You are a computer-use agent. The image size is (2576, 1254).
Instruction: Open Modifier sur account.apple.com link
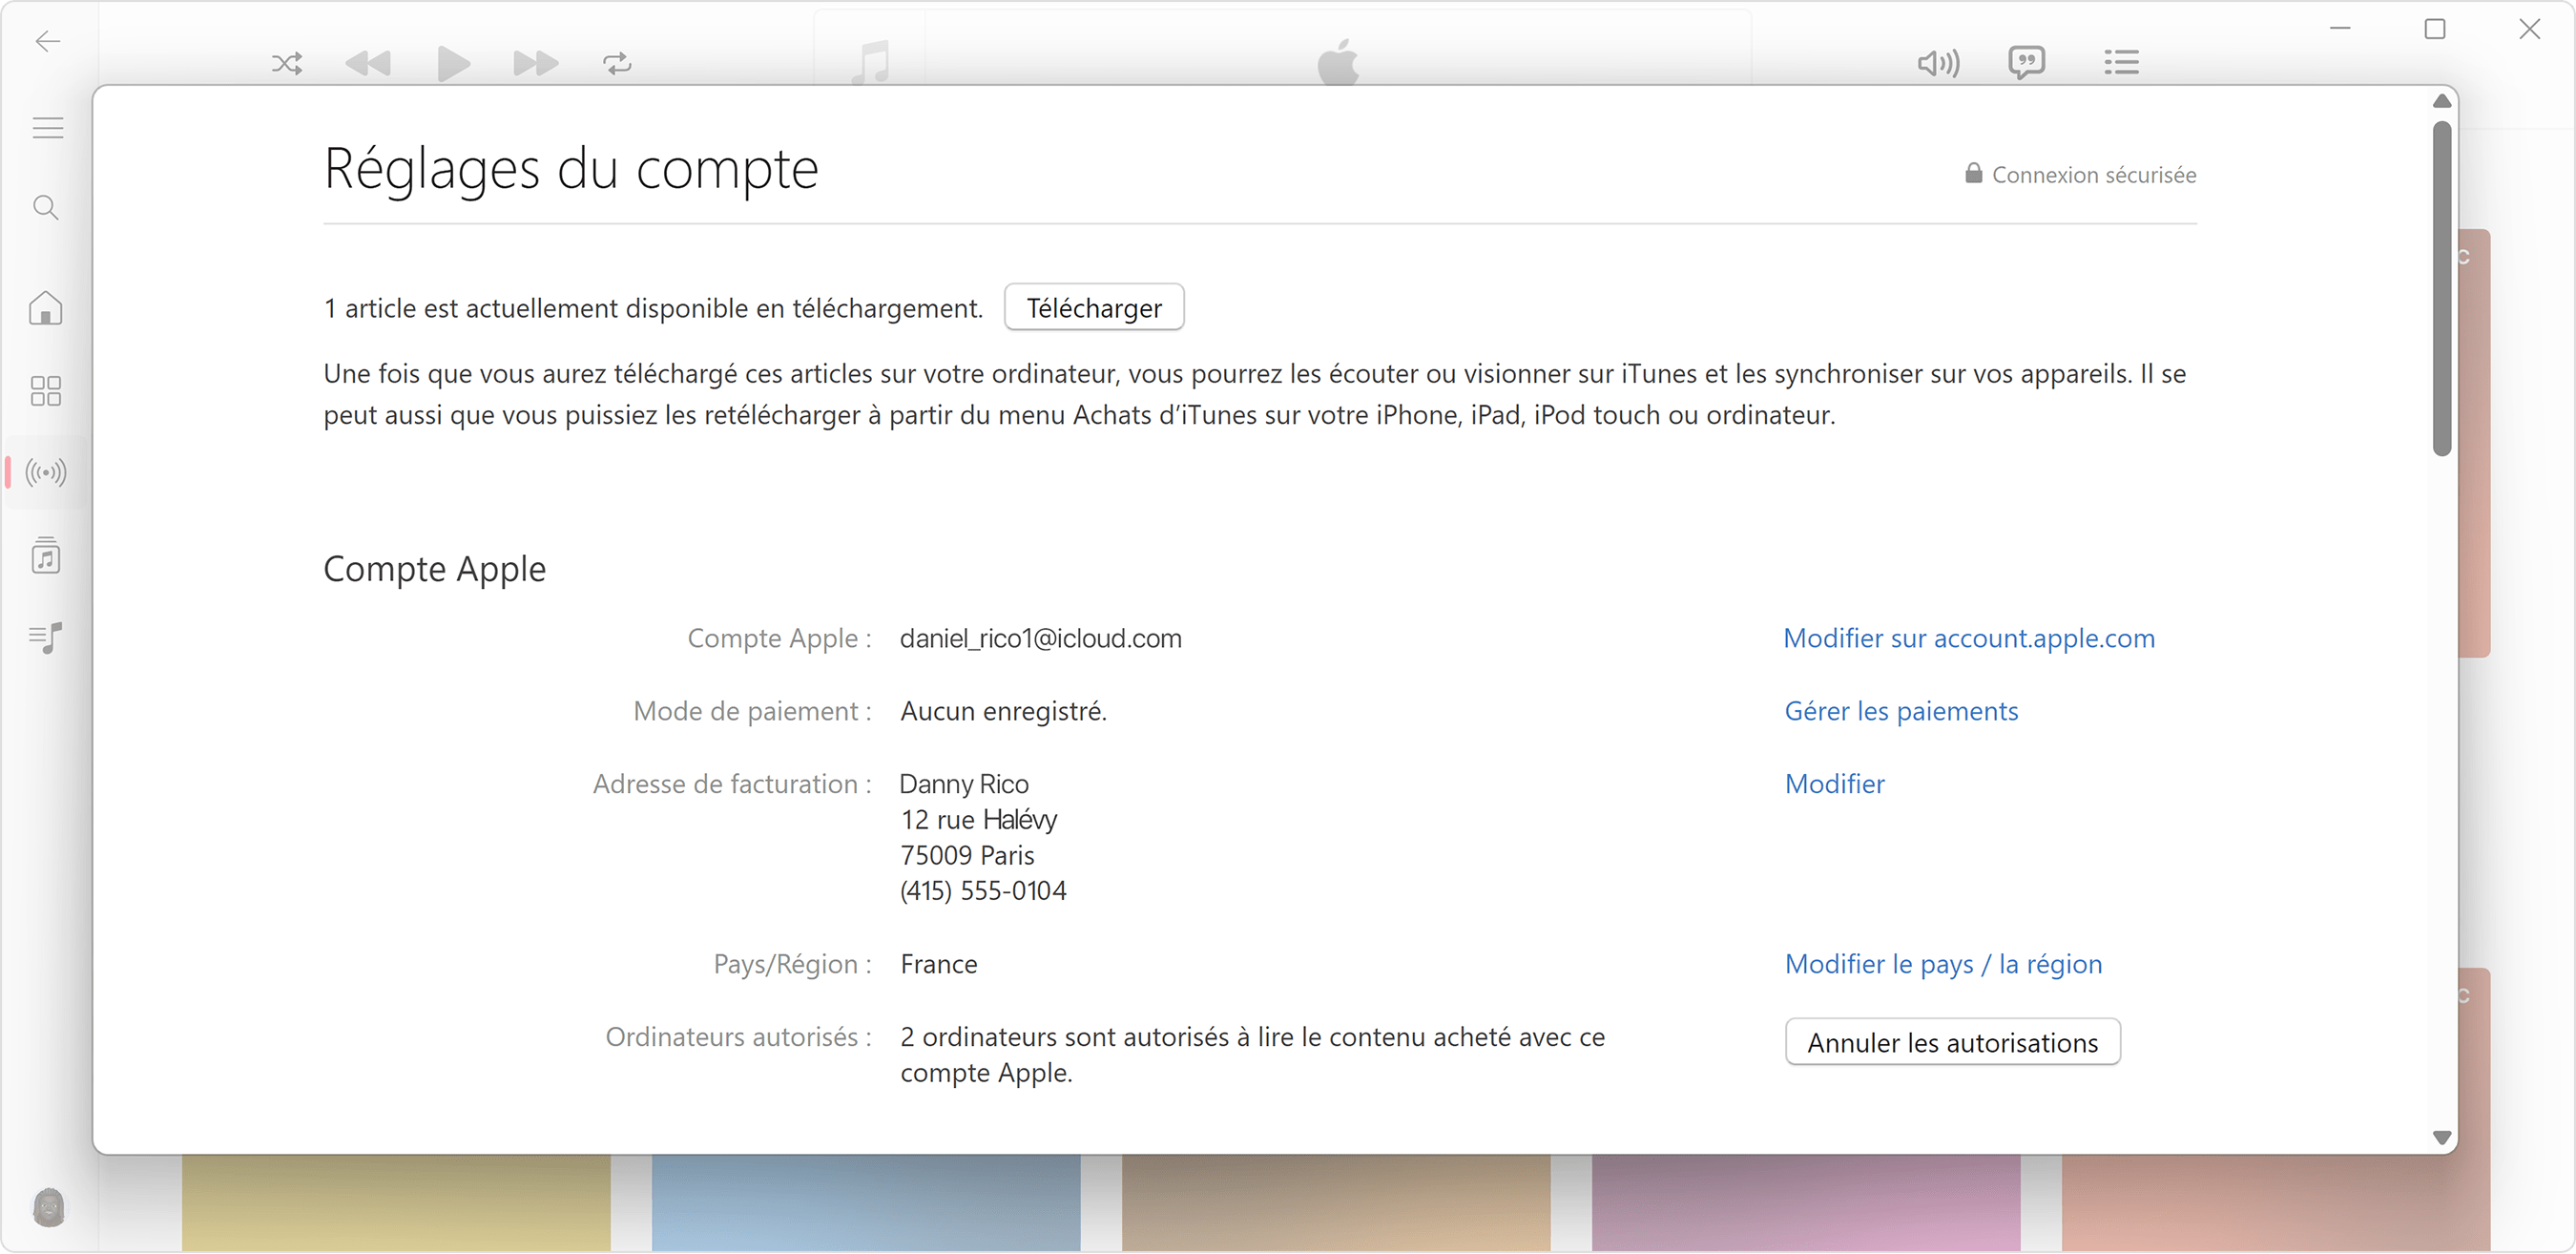[x=1969, y=638]
